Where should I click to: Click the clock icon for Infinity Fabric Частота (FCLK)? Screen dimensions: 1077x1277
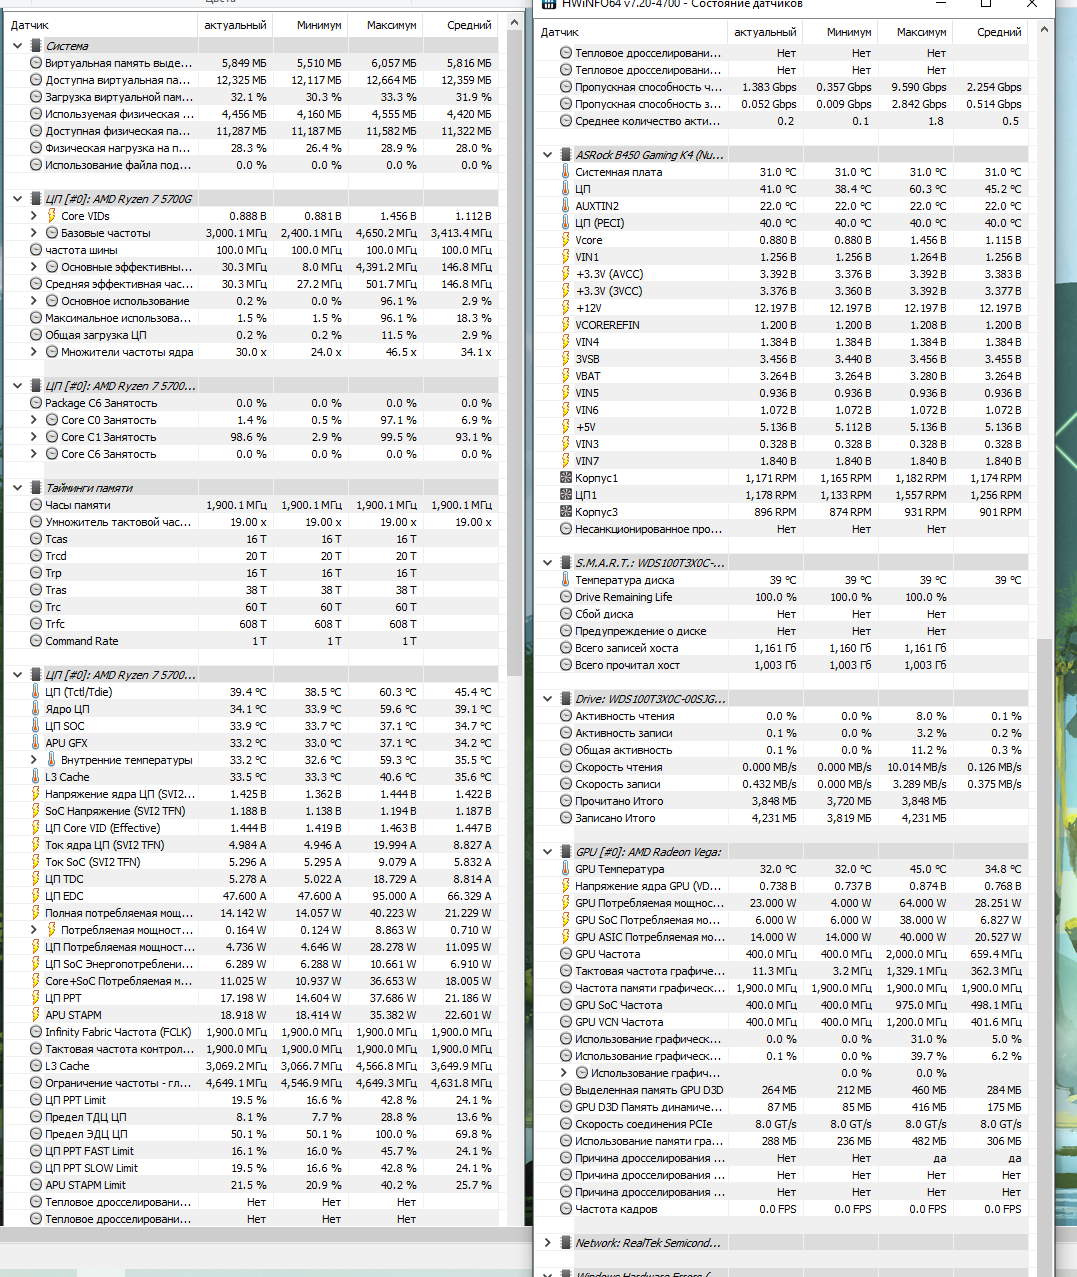click(36, 1032)
